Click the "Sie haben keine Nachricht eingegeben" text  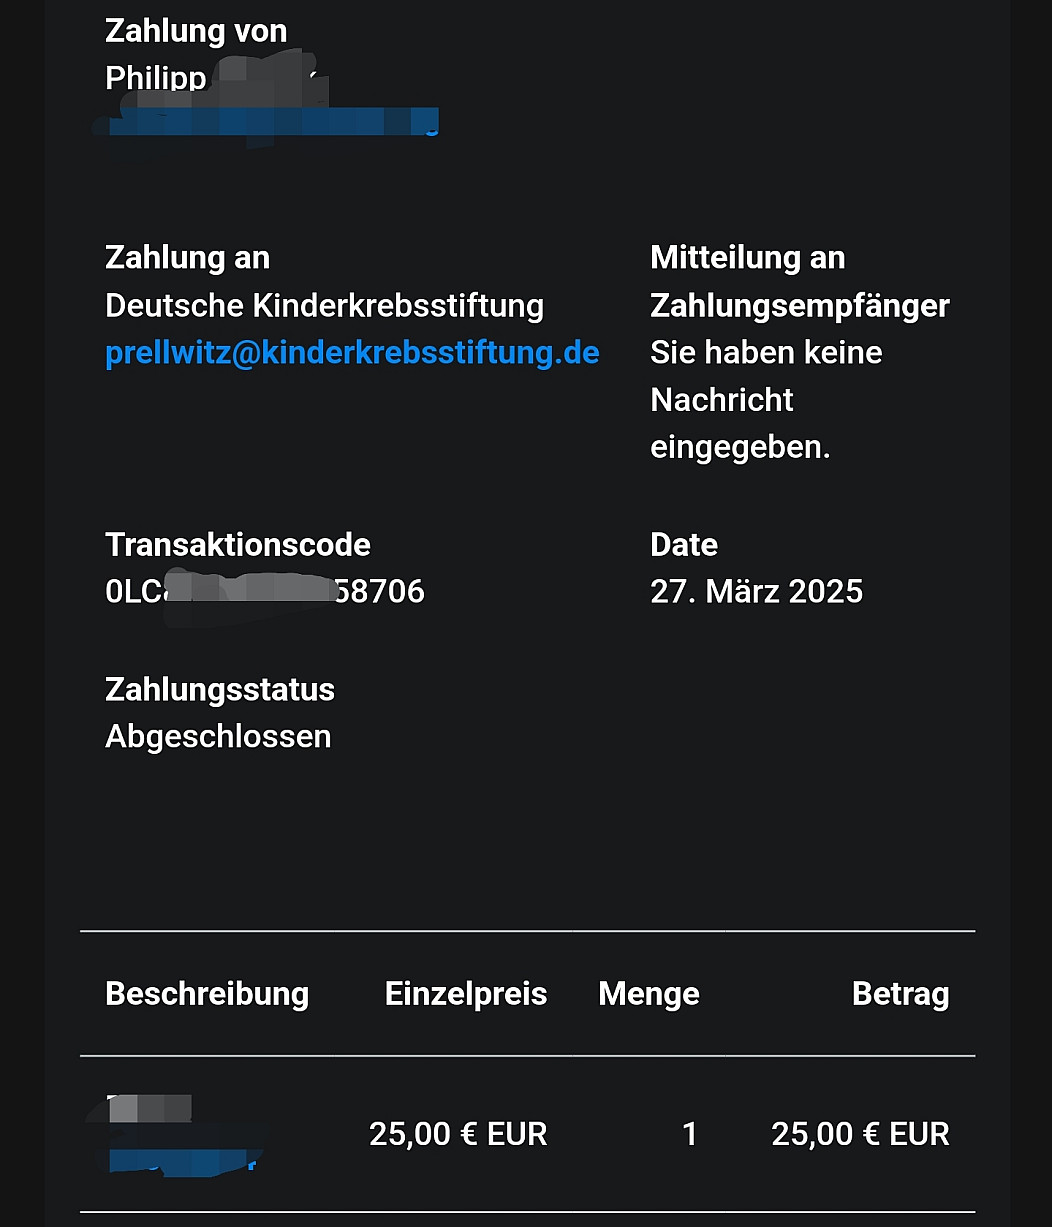[x=766, y=400]
